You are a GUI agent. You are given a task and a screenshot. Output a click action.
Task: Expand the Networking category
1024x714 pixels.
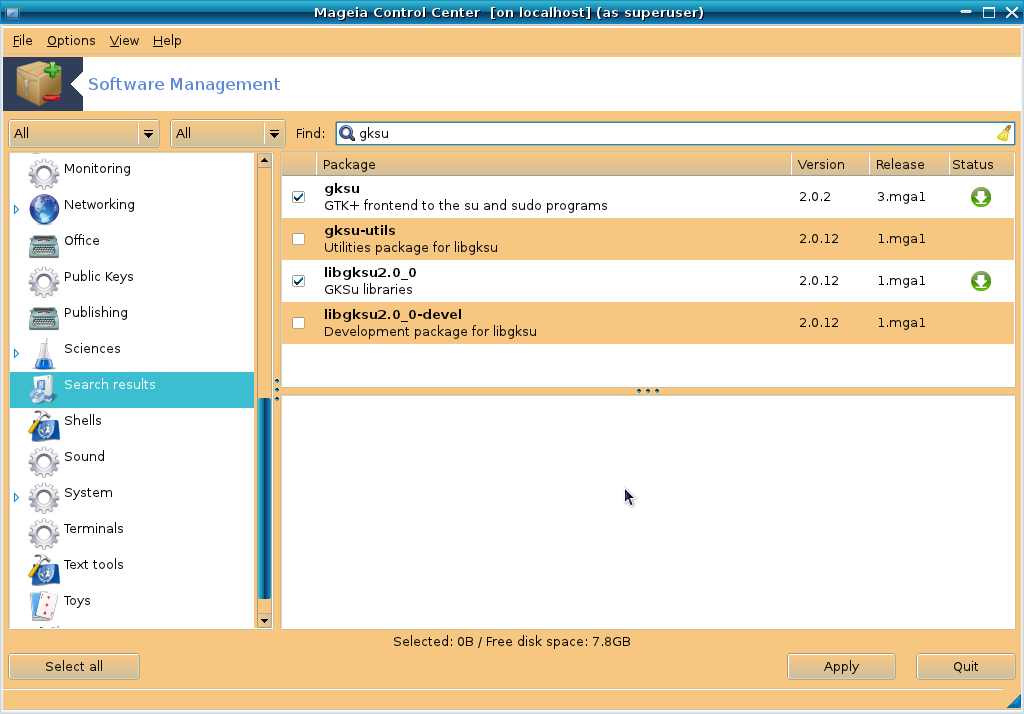[x=16, y=209]
